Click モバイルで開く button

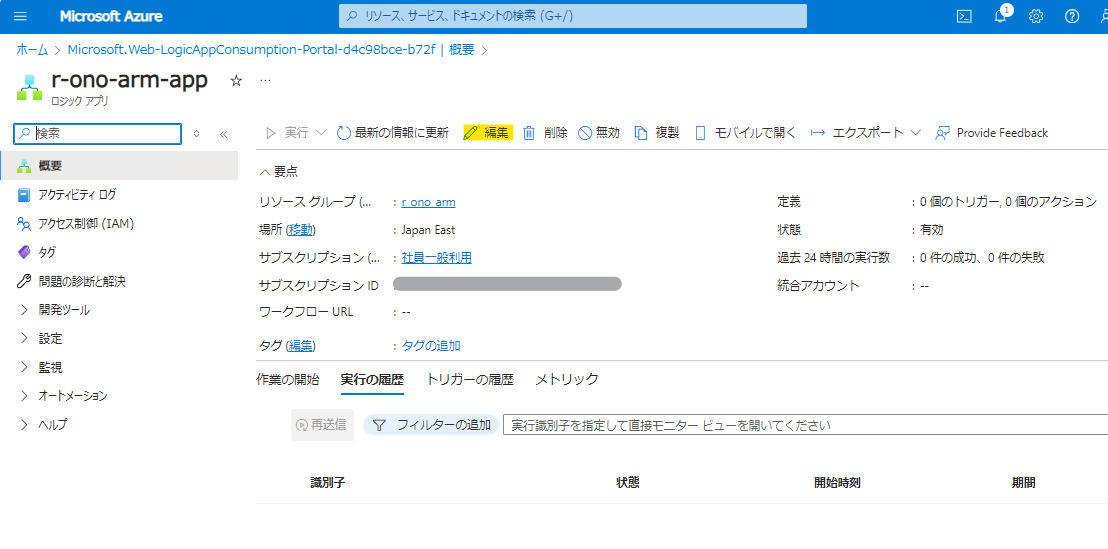745,133
